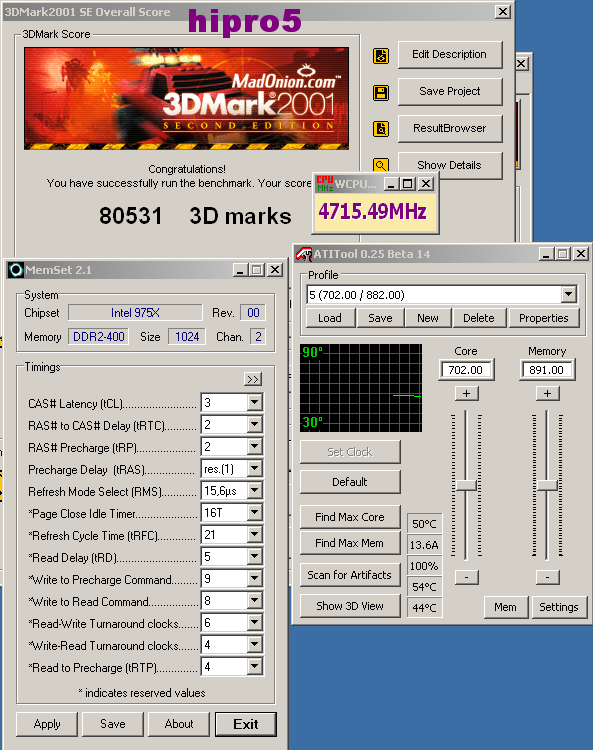
Task: Click the WCPU CPU MHz title icon
Action: click(325, 184)
